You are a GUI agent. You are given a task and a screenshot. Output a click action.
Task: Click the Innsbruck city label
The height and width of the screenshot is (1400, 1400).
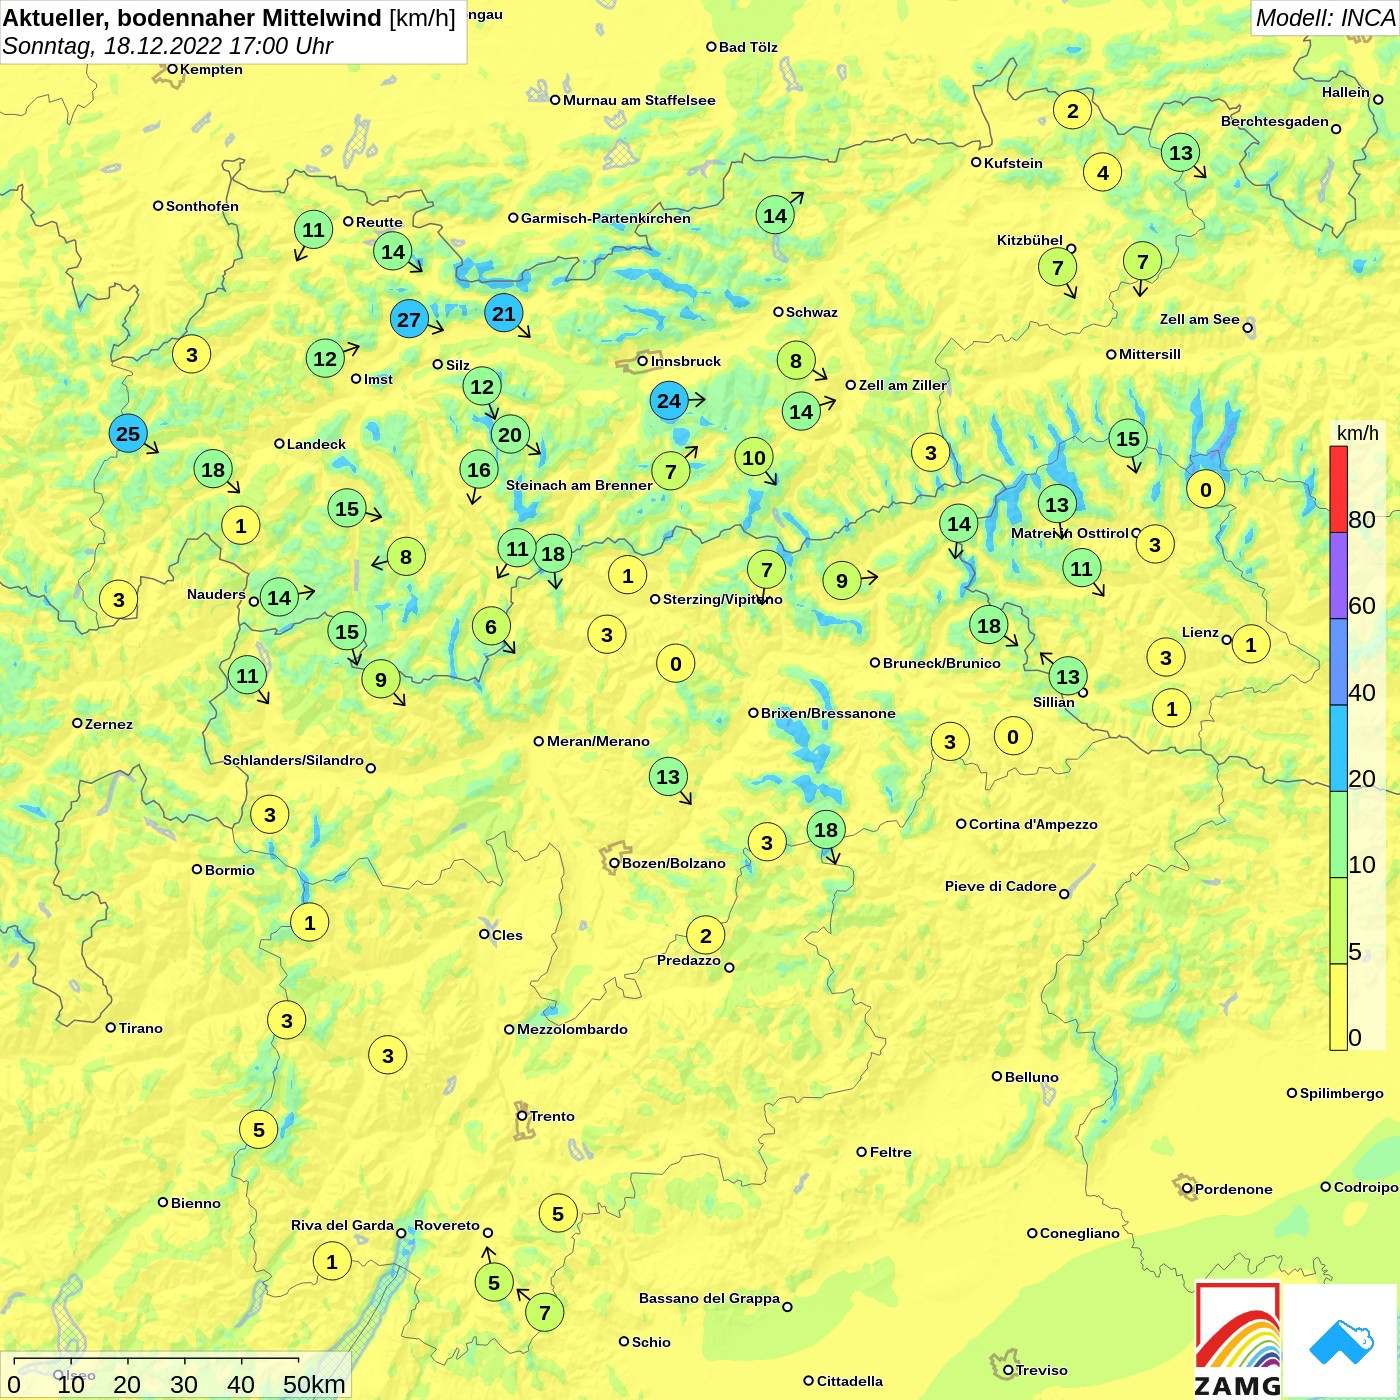(x=686, y=361)
